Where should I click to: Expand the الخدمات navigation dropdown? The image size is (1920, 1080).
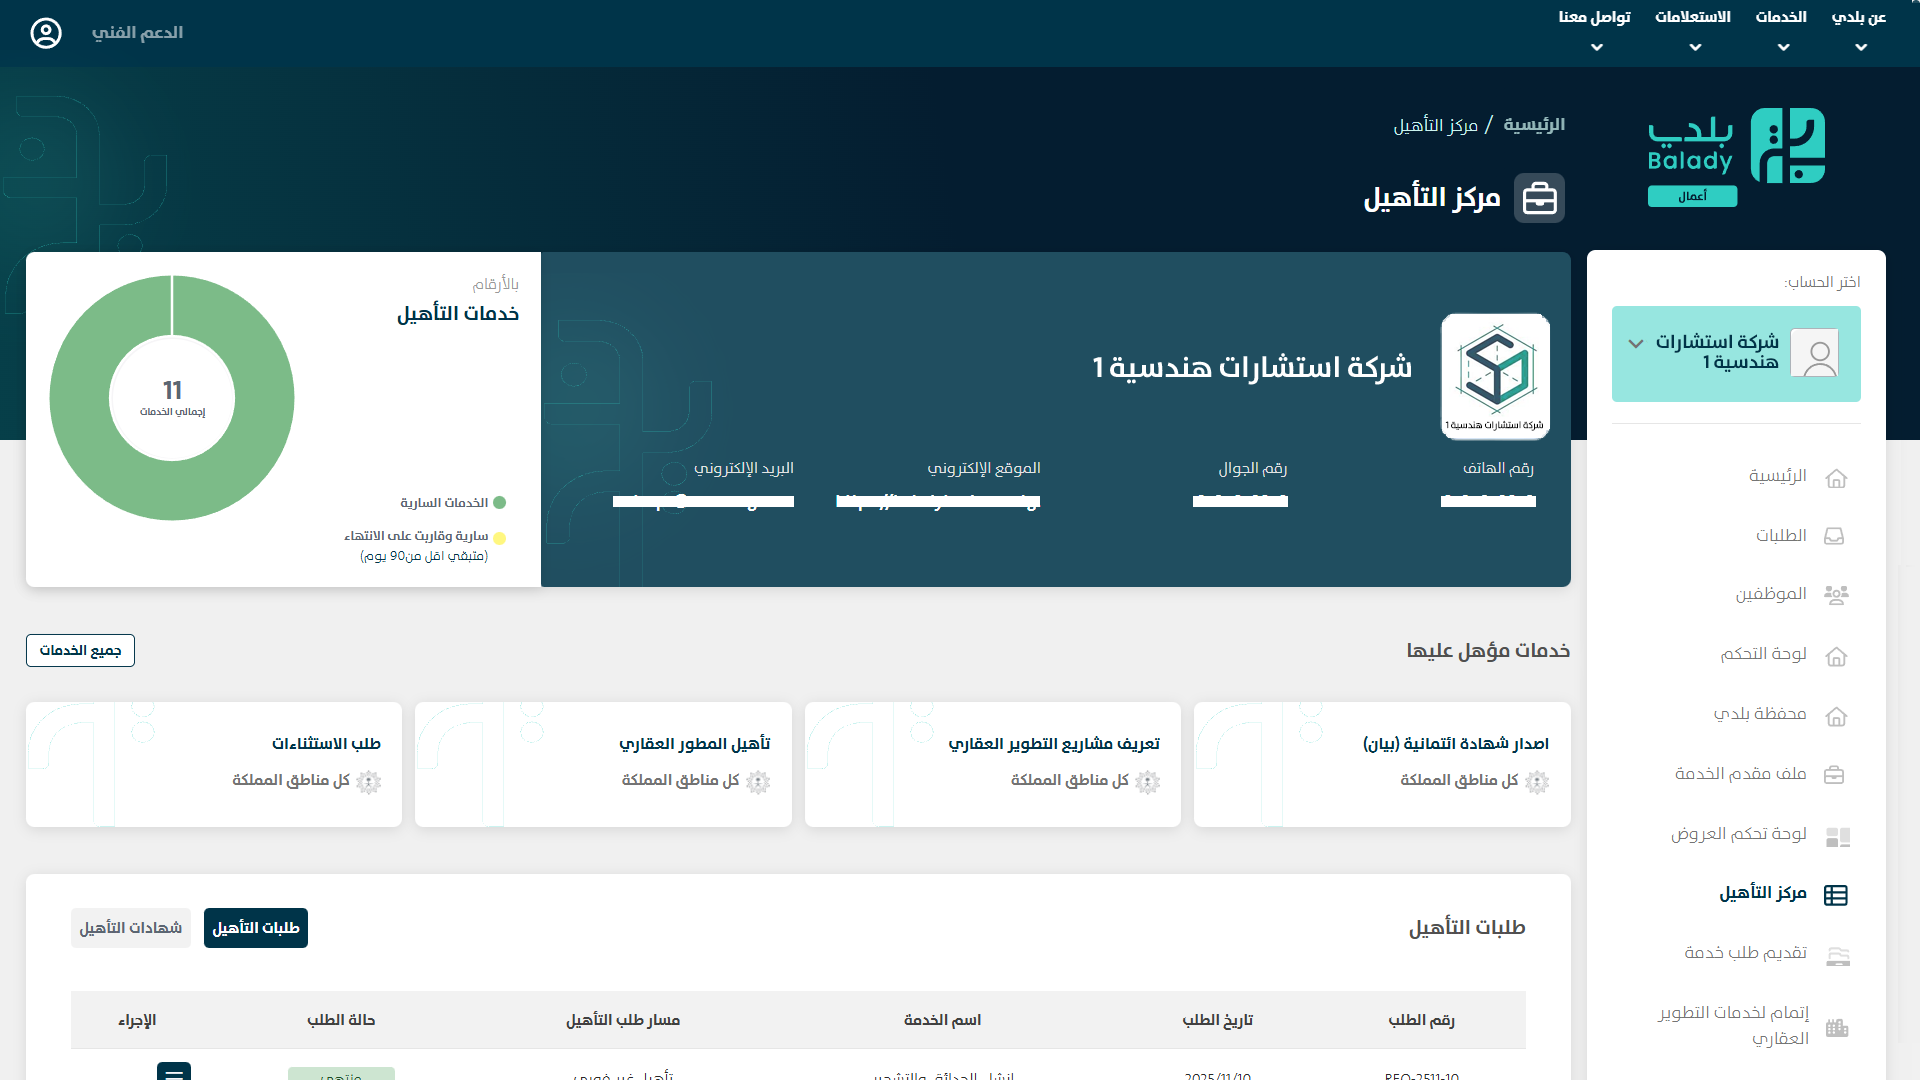coord(1781,31)
